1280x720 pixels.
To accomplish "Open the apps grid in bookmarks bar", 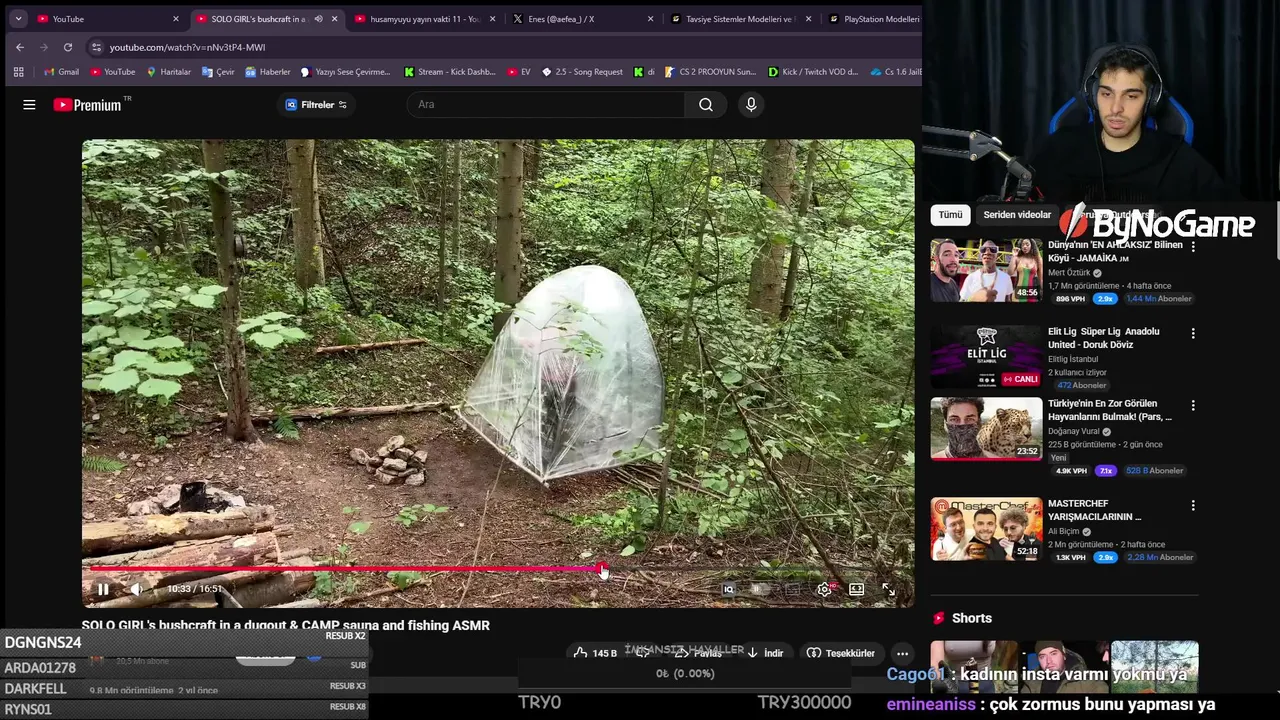I will click(18, 72).
